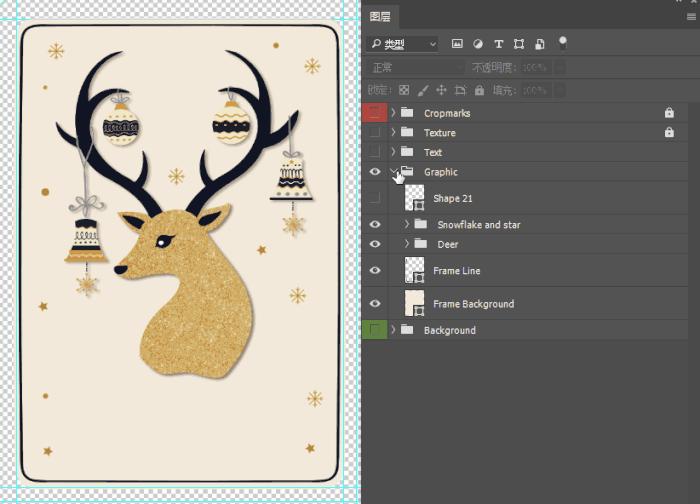The height and width of the screenshot is (504, 700).
Task: Click the lock icon on Cropmarks group
Action: point(669,113)
